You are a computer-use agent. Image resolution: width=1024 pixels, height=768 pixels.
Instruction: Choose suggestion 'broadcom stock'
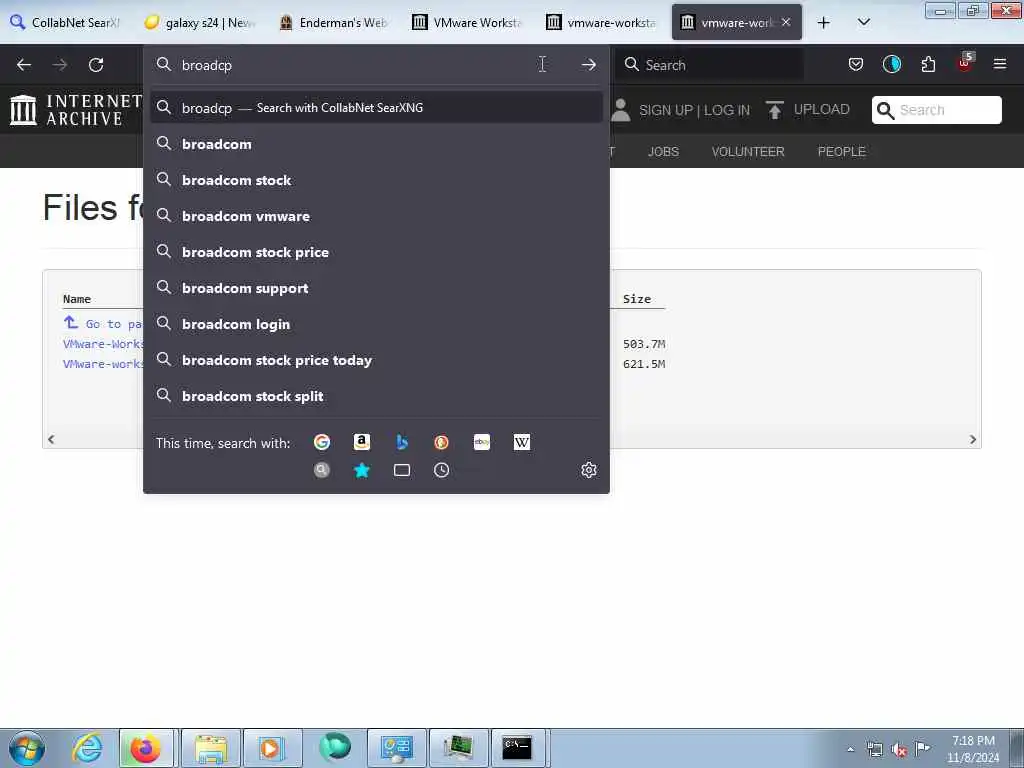coord(376,180)
